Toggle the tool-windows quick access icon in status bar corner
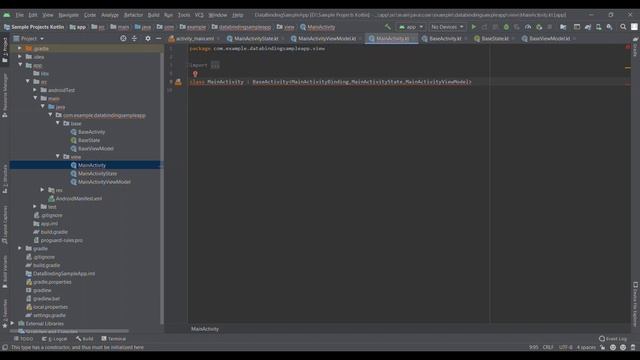This screenshot has height=360, width=640. point(5,347)
